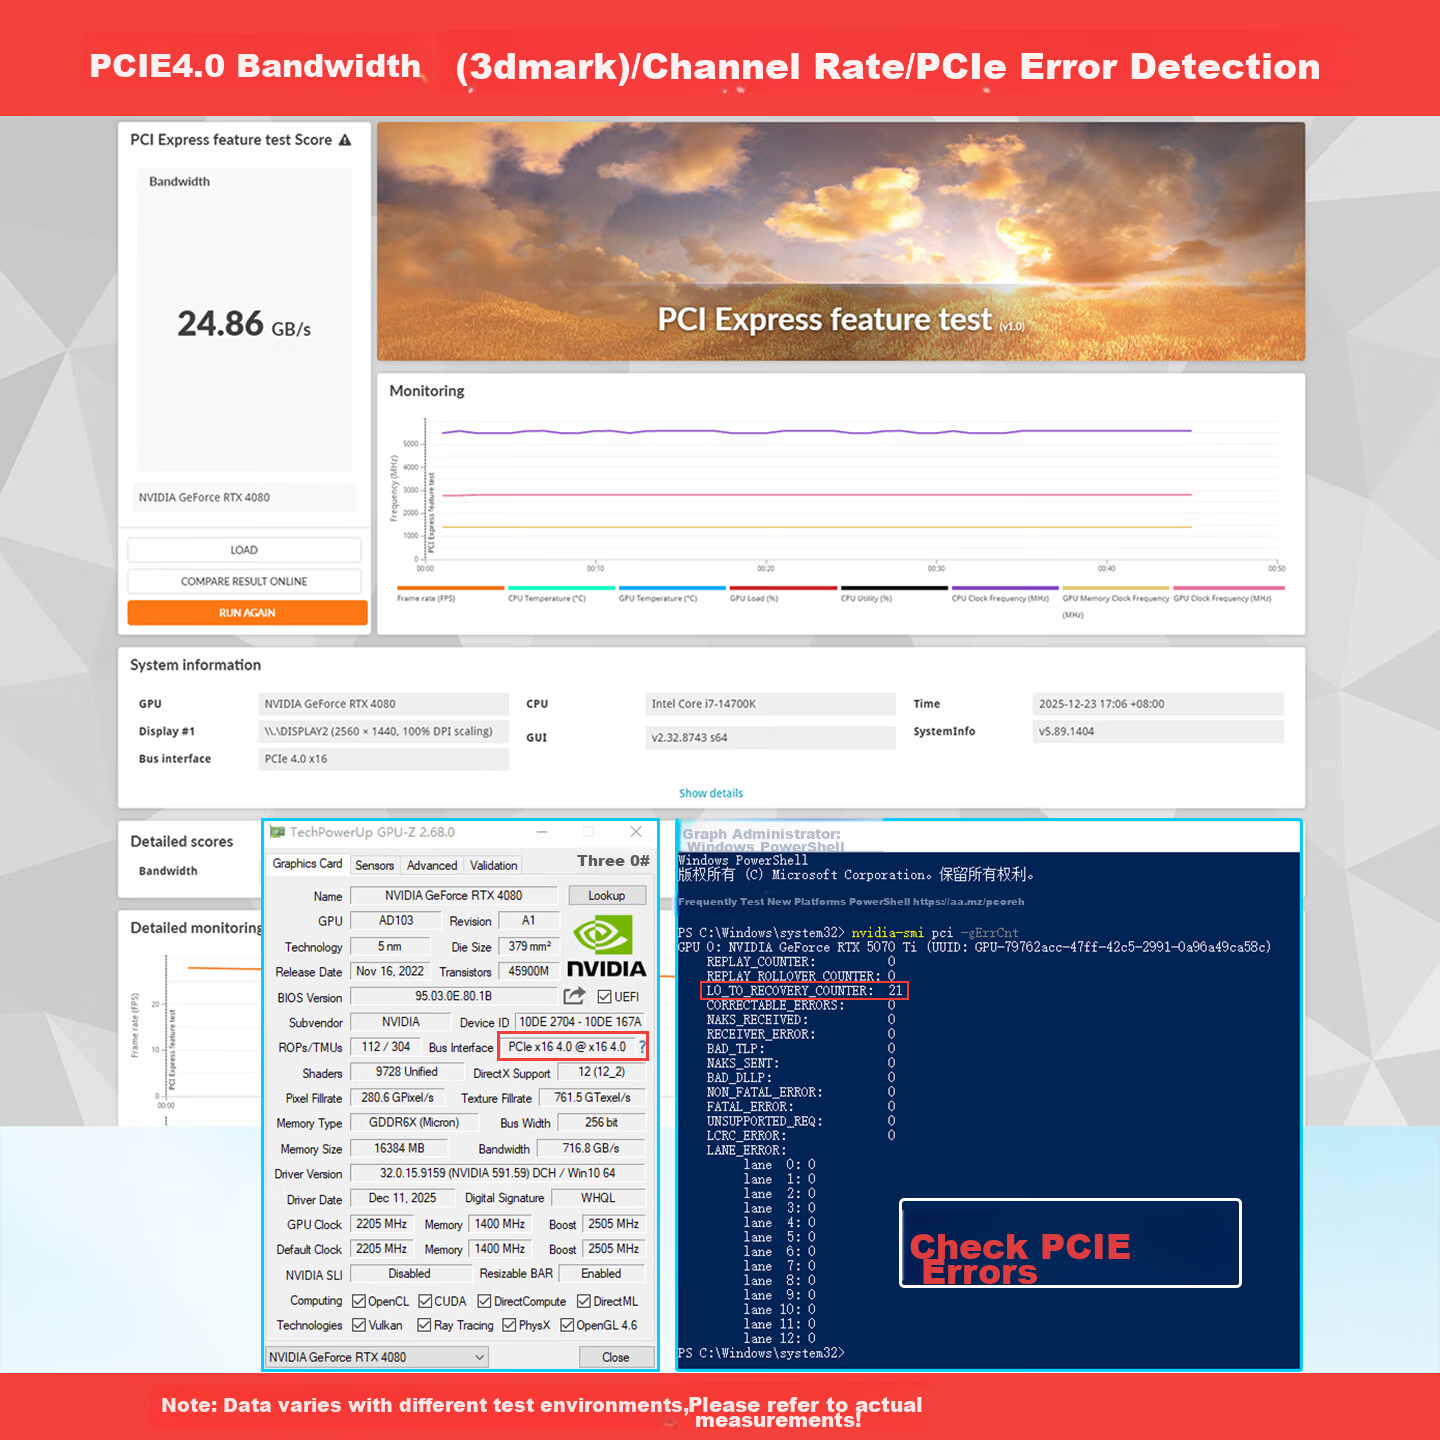This screenshot has height=1440, width=1440.
Task: Toggle the DirectML checkbox
Action: coord(584,1301)
